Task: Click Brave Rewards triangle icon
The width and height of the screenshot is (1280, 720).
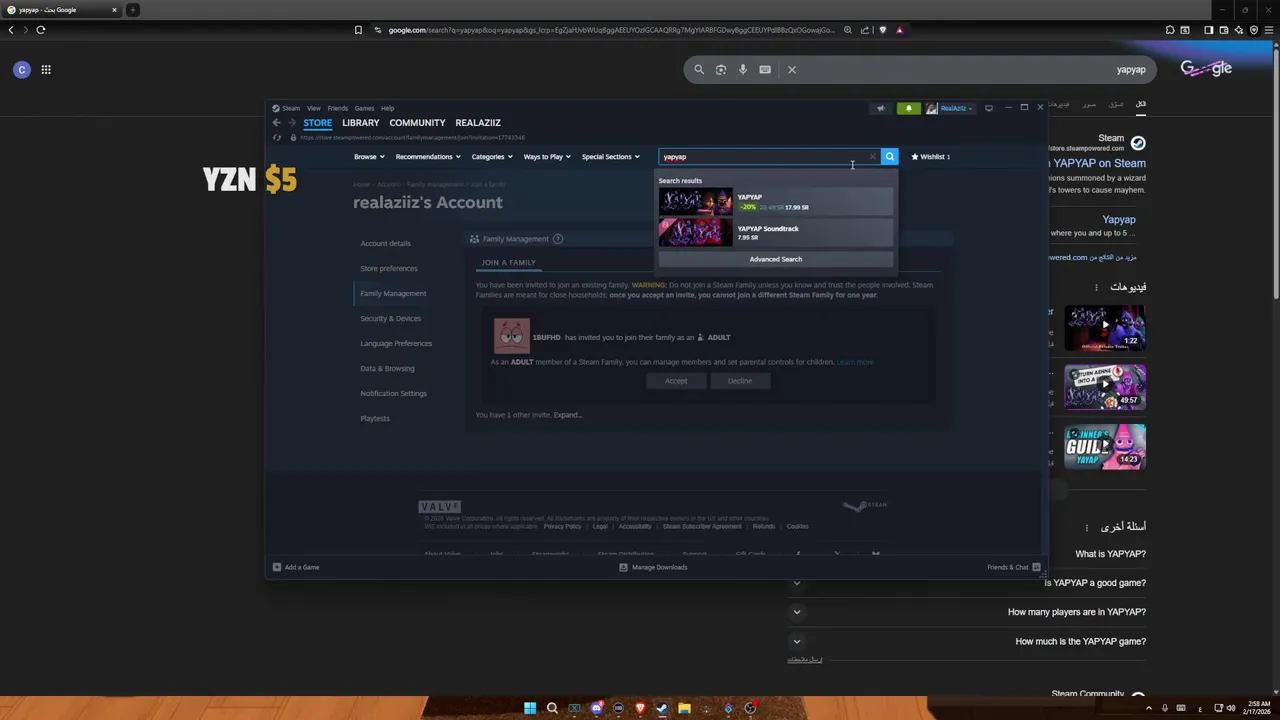Action: tap(899, 30)
